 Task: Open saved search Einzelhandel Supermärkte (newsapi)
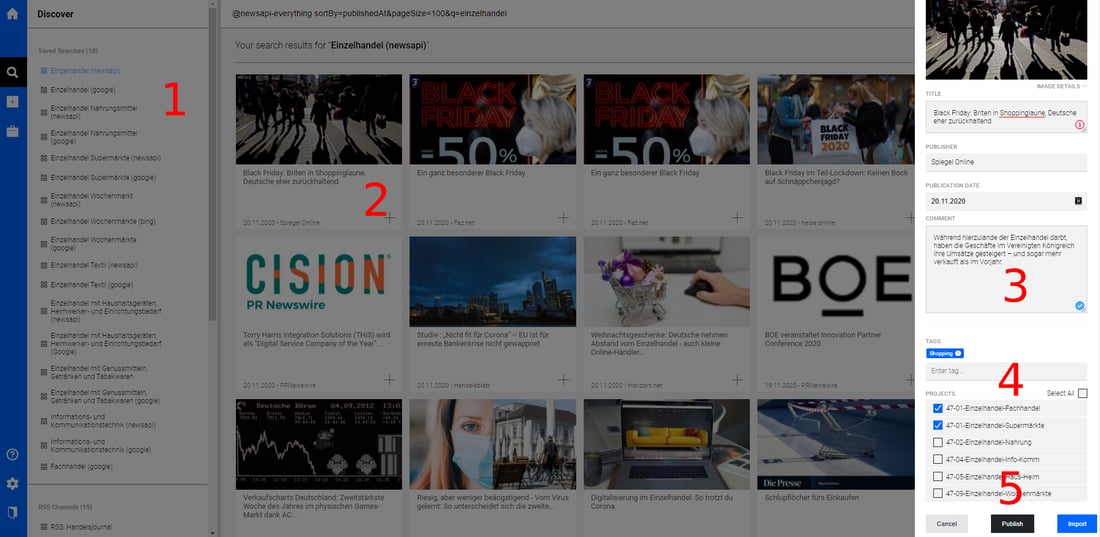[x=106, y=159]
